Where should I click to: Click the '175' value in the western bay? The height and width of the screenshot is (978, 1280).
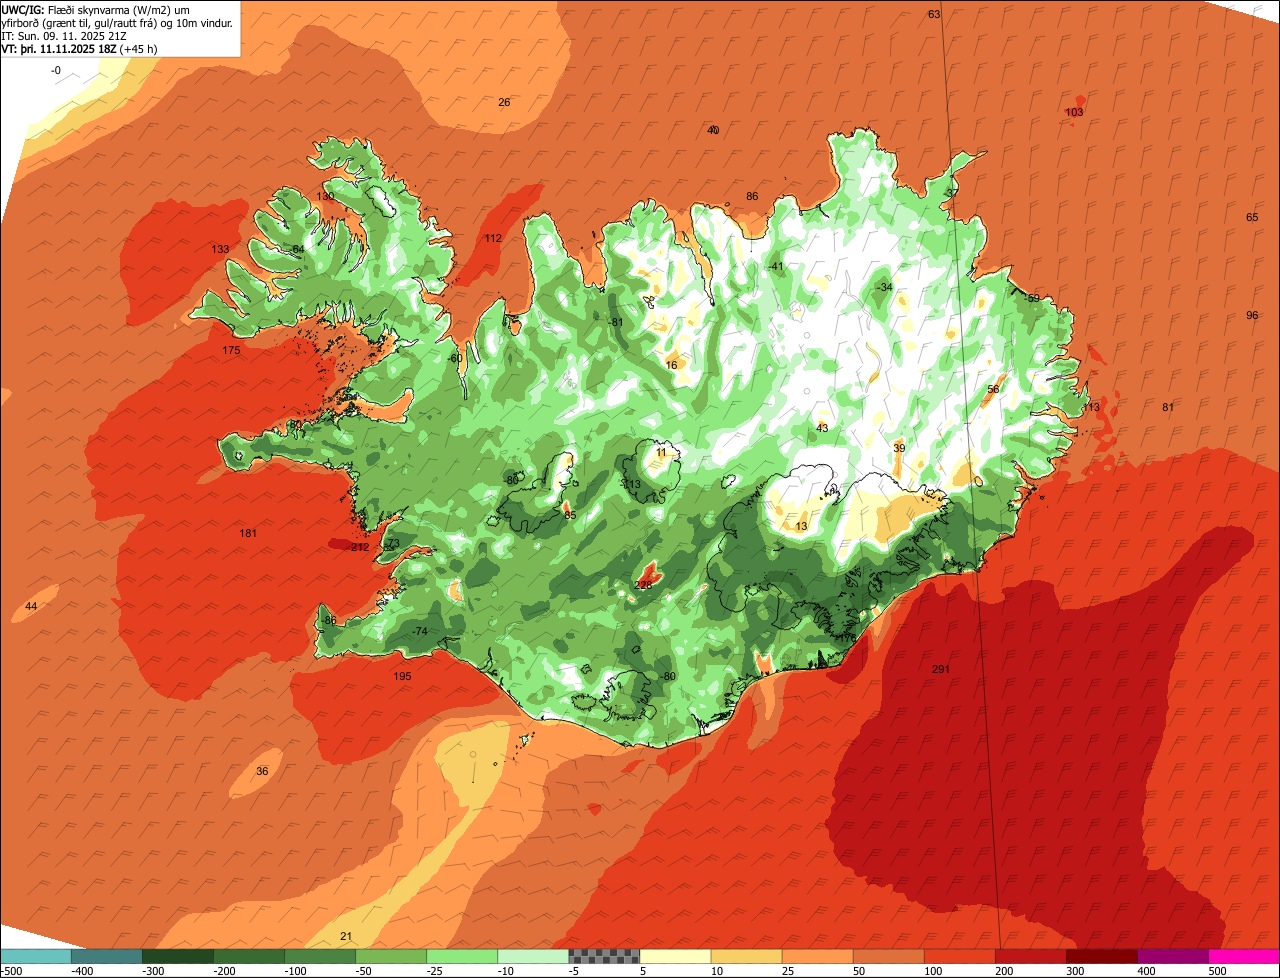pos(232,350)
